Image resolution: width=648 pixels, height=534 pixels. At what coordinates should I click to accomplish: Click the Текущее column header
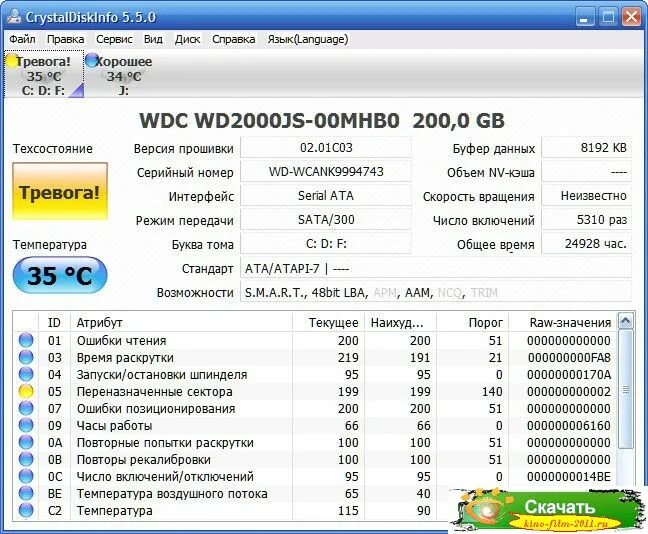[x=328, y=322]
